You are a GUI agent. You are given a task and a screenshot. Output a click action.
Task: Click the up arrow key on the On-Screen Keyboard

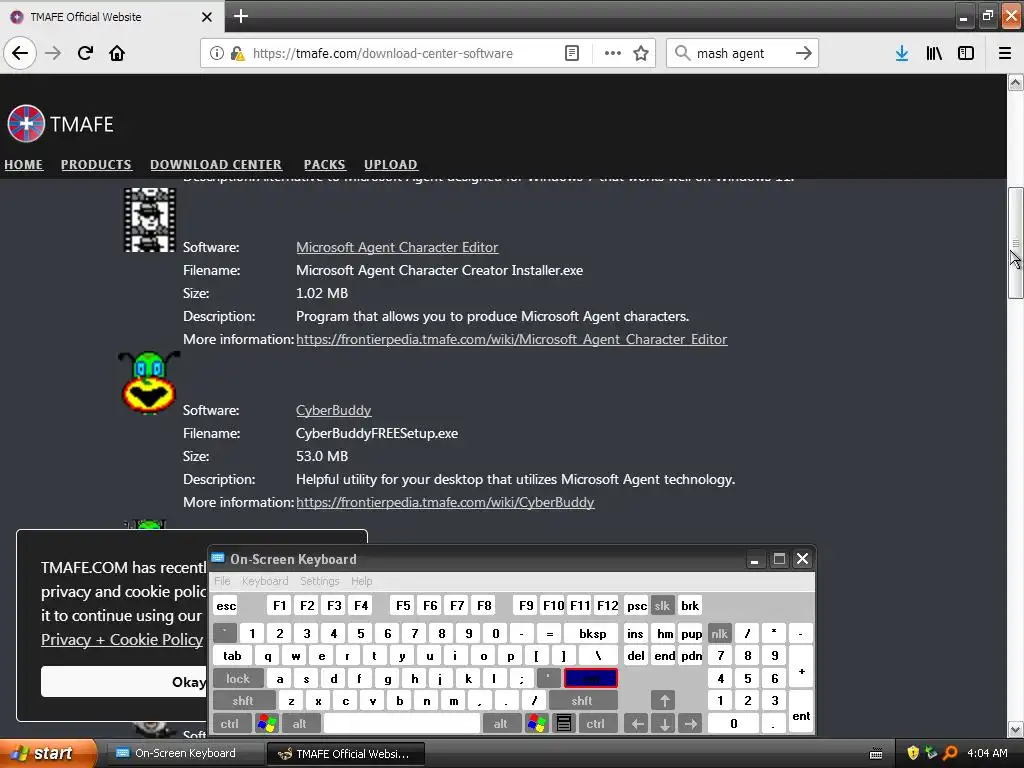point(664,701)
